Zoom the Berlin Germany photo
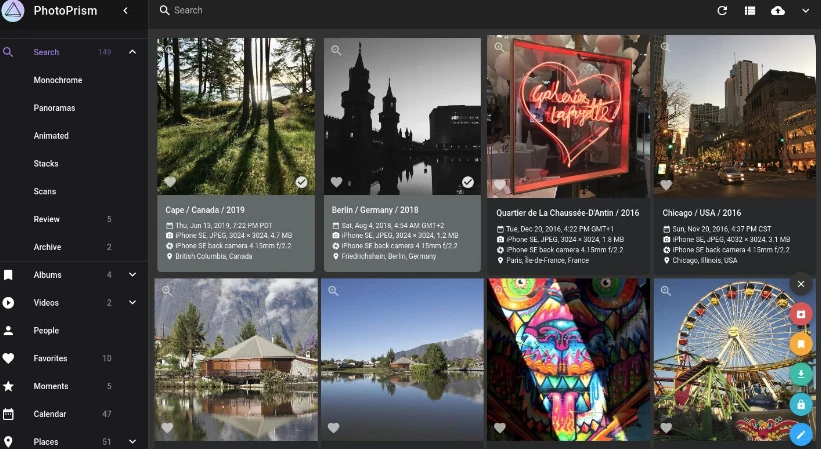This screenshot has width=821, height=449. 336,50
